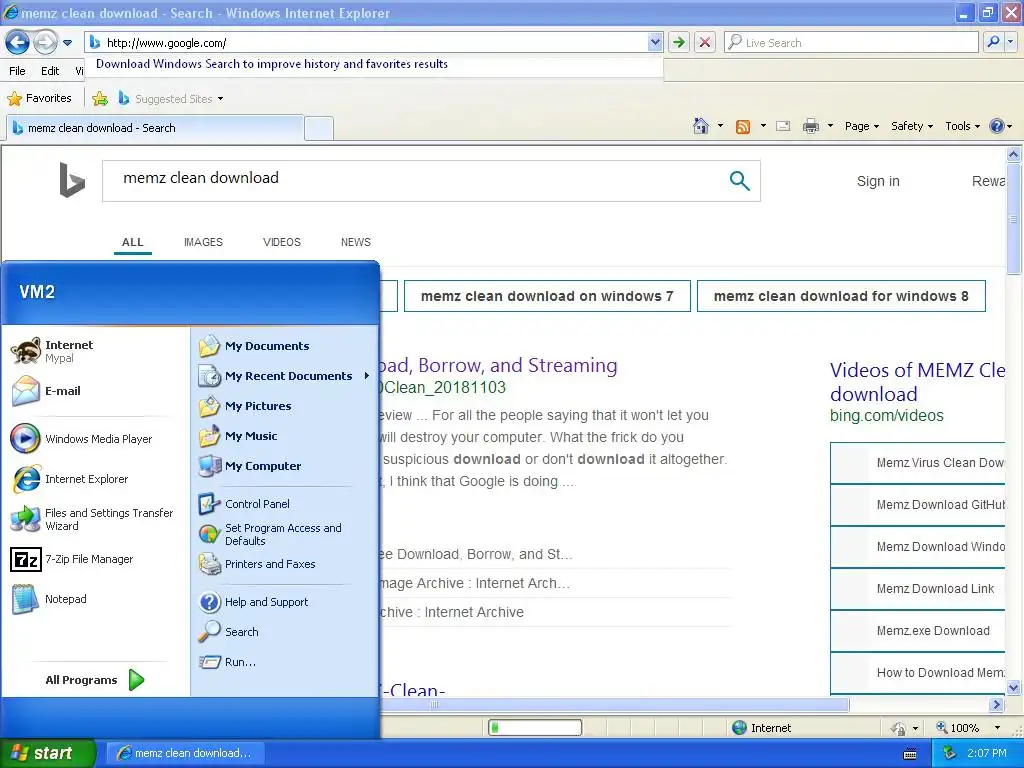Click the Add to Favorites bar icon
This screenshot has width=1024, height=768.
pos(100,99)
